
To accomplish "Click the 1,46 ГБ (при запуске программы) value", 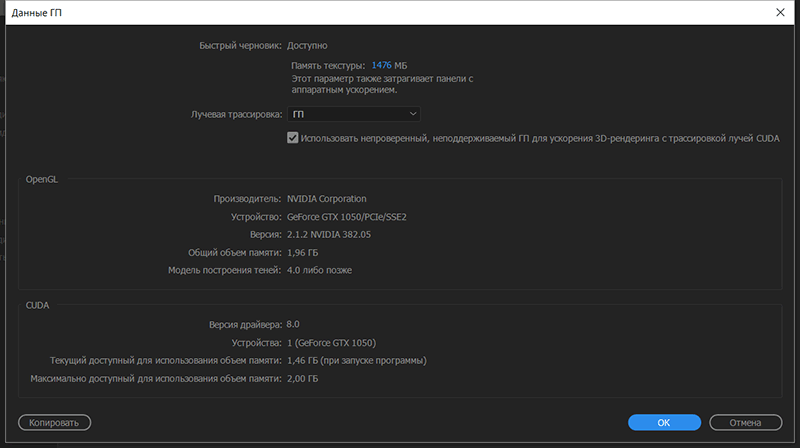I will pyautogui.click(x=357, y=361).
